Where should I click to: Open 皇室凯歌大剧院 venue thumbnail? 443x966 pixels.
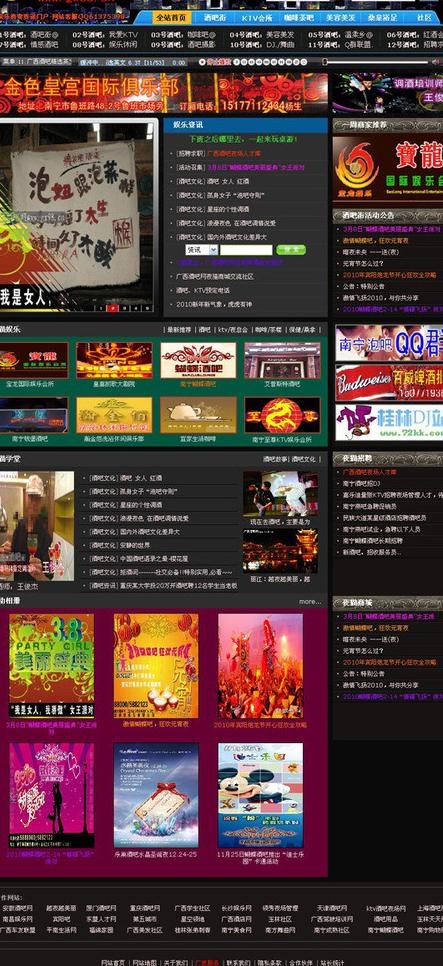point(114,360)
